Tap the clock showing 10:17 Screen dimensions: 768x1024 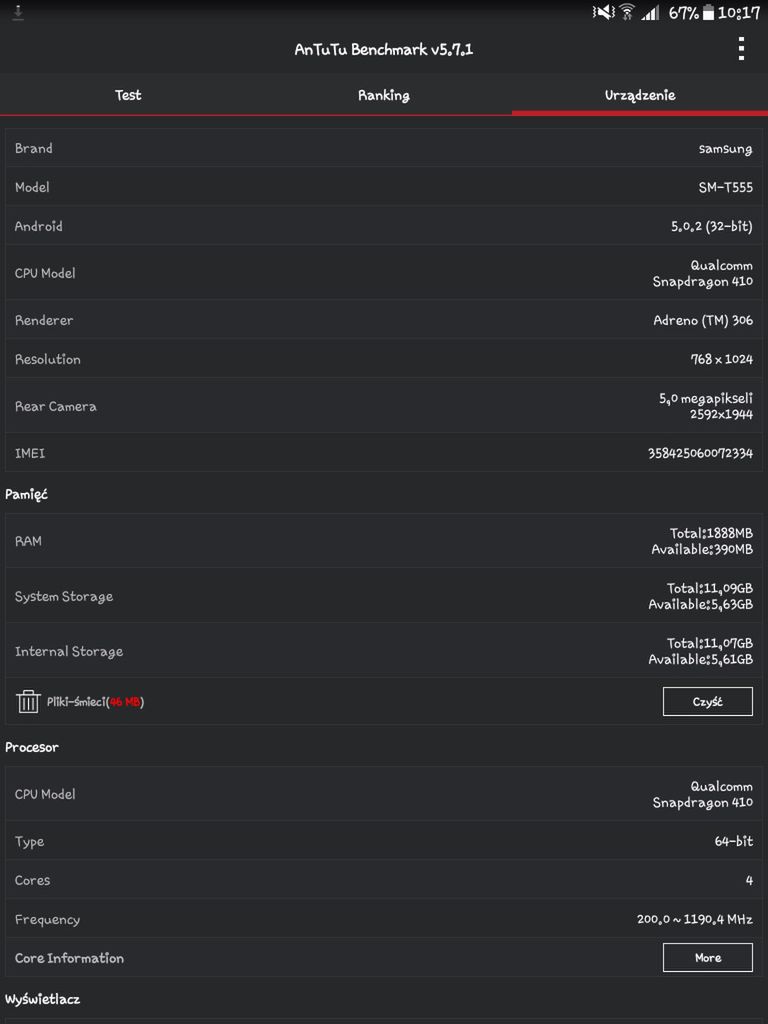click(739, 12)
